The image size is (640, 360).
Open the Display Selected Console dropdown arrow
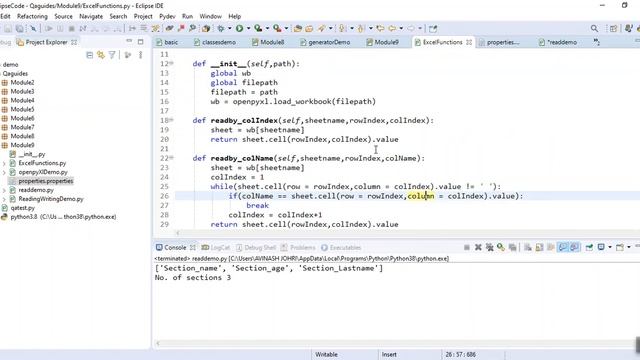[609, 247]
